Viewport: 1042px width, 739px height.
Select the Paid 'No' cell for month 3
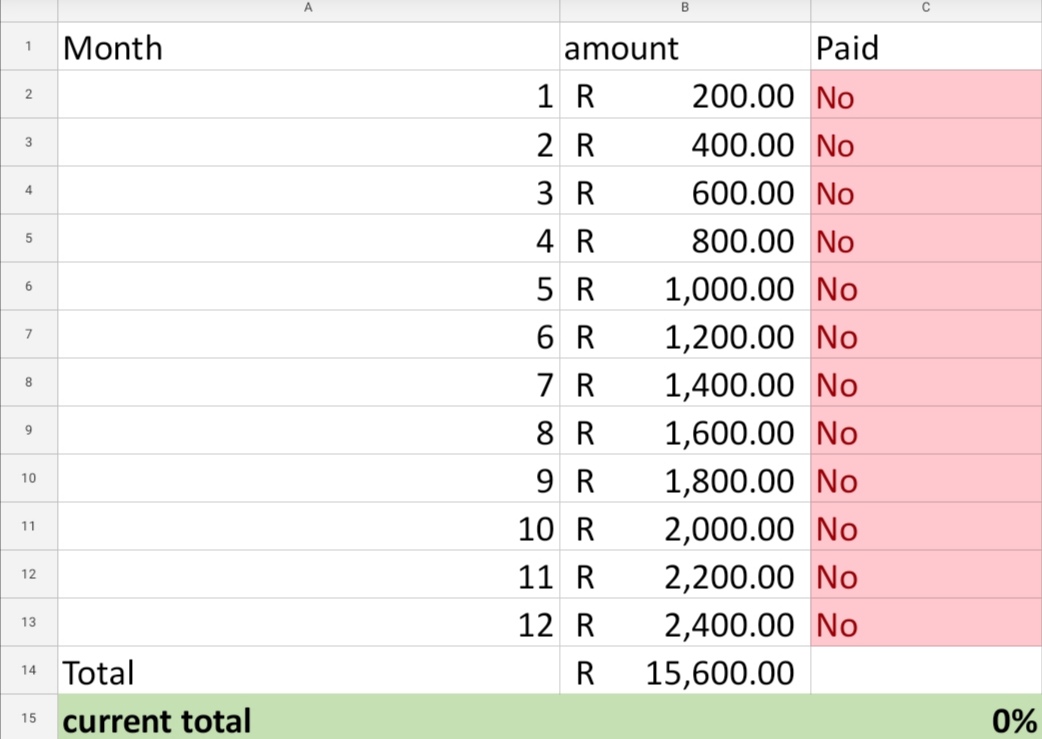pyautogui.click(x=926, y=190)
